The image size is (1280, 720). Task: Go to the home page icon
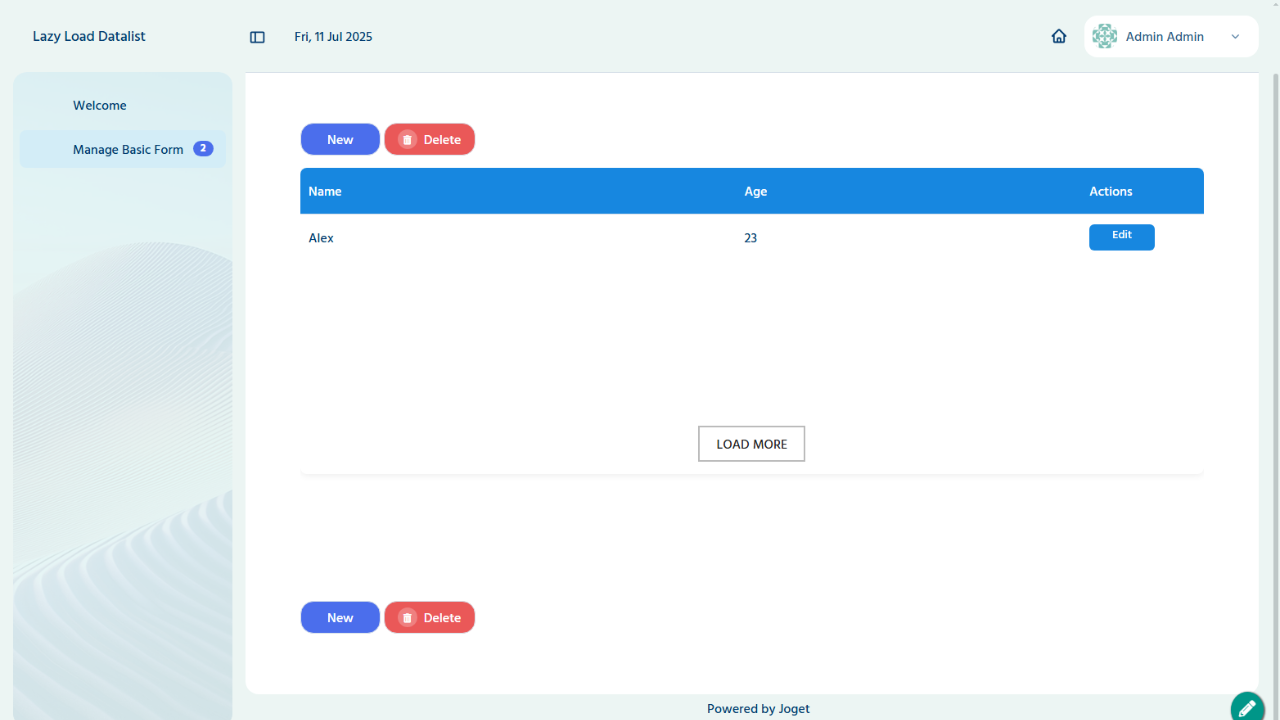pyautogui.click(x=1059, y=36)
